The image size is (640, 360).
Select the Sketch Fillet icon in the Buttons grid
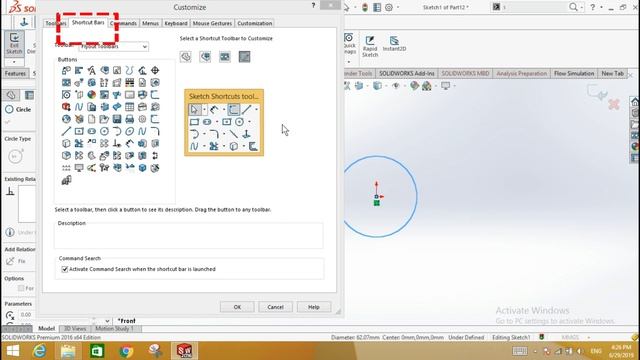point(155,131)
